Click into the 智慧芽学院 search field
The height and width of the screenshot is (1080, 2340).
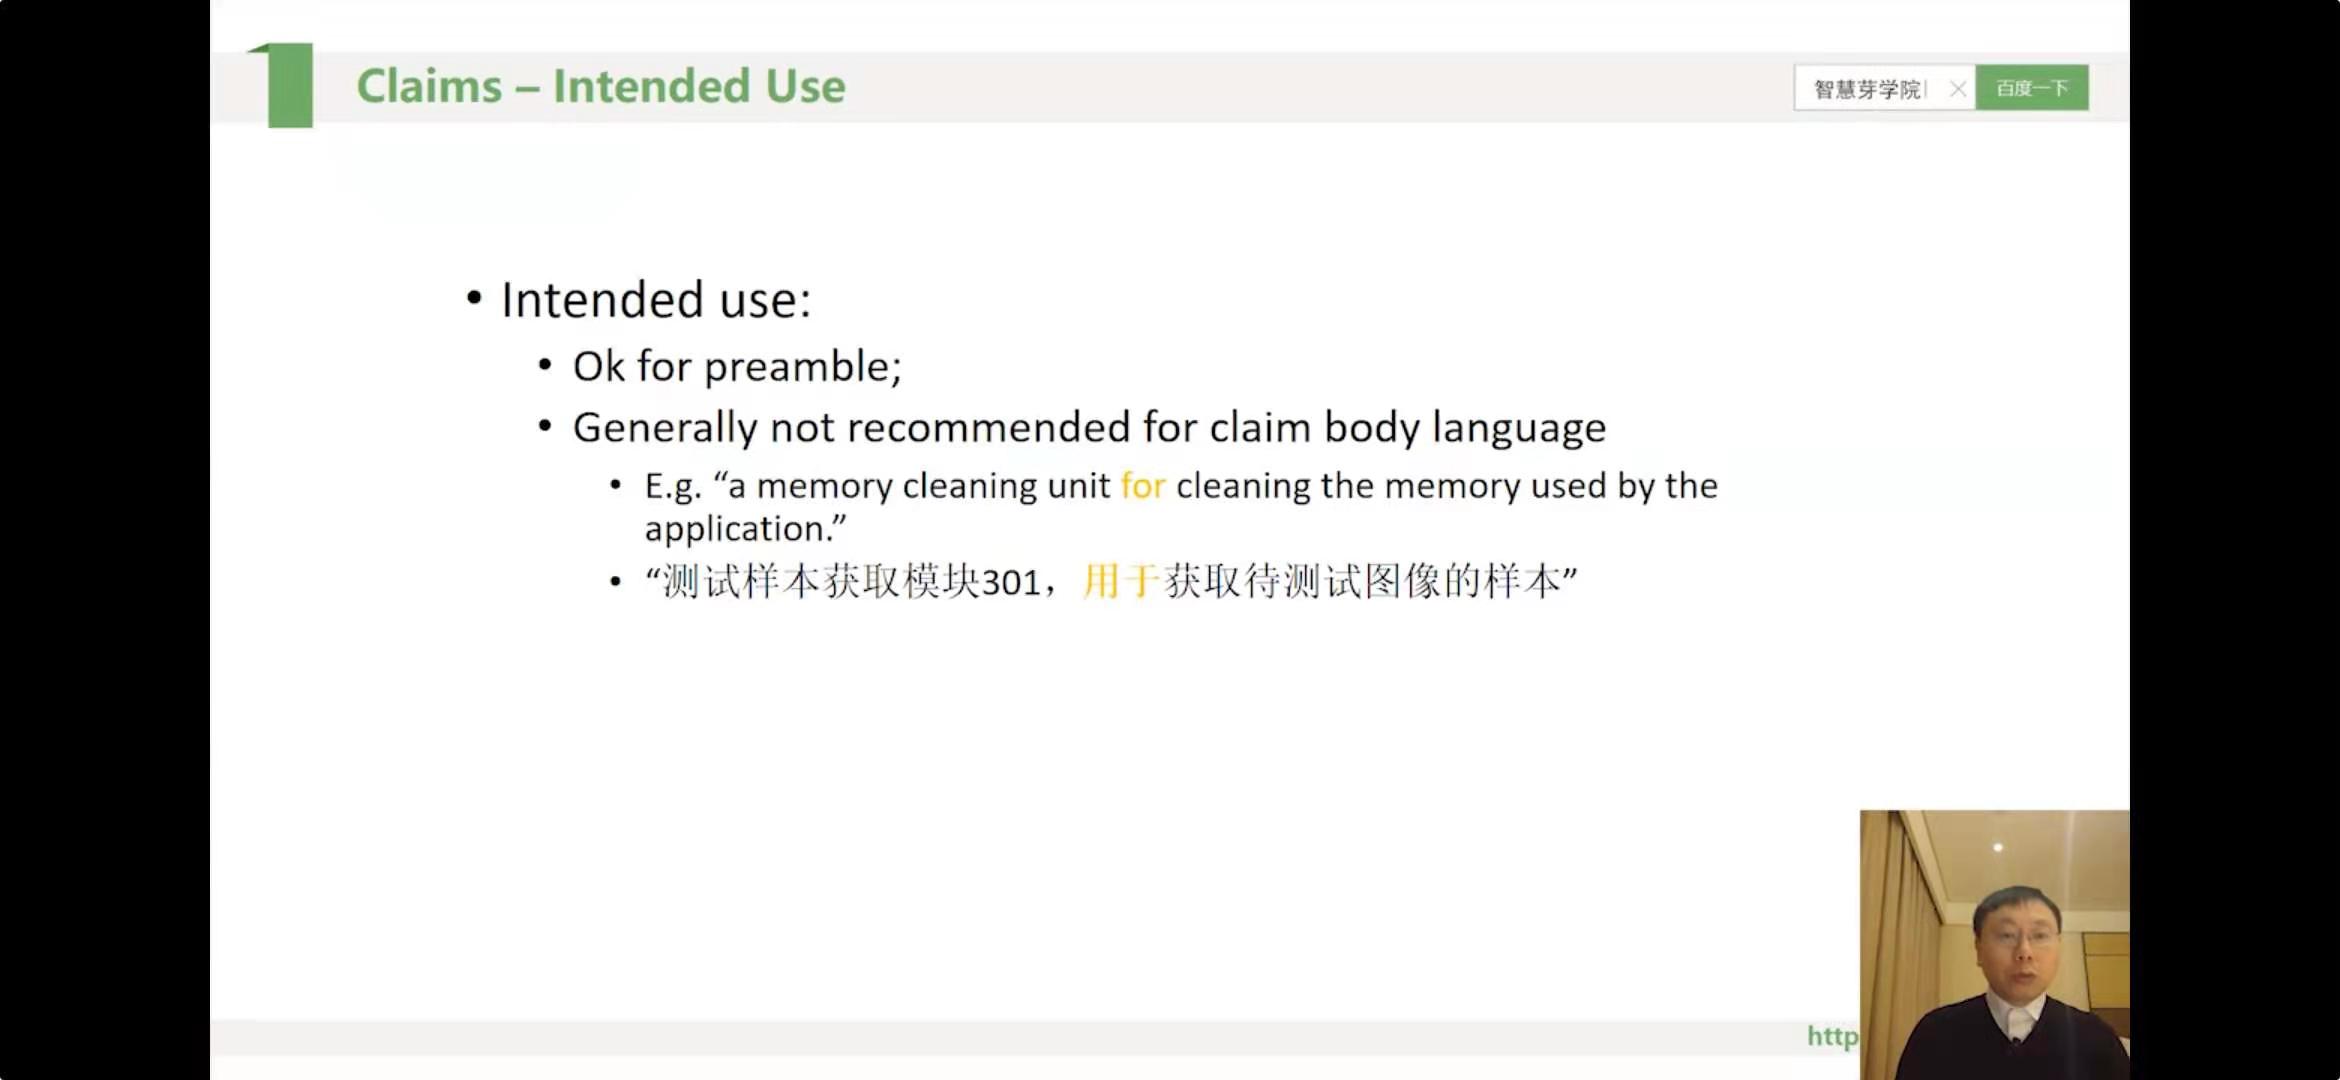(1868, 89)
